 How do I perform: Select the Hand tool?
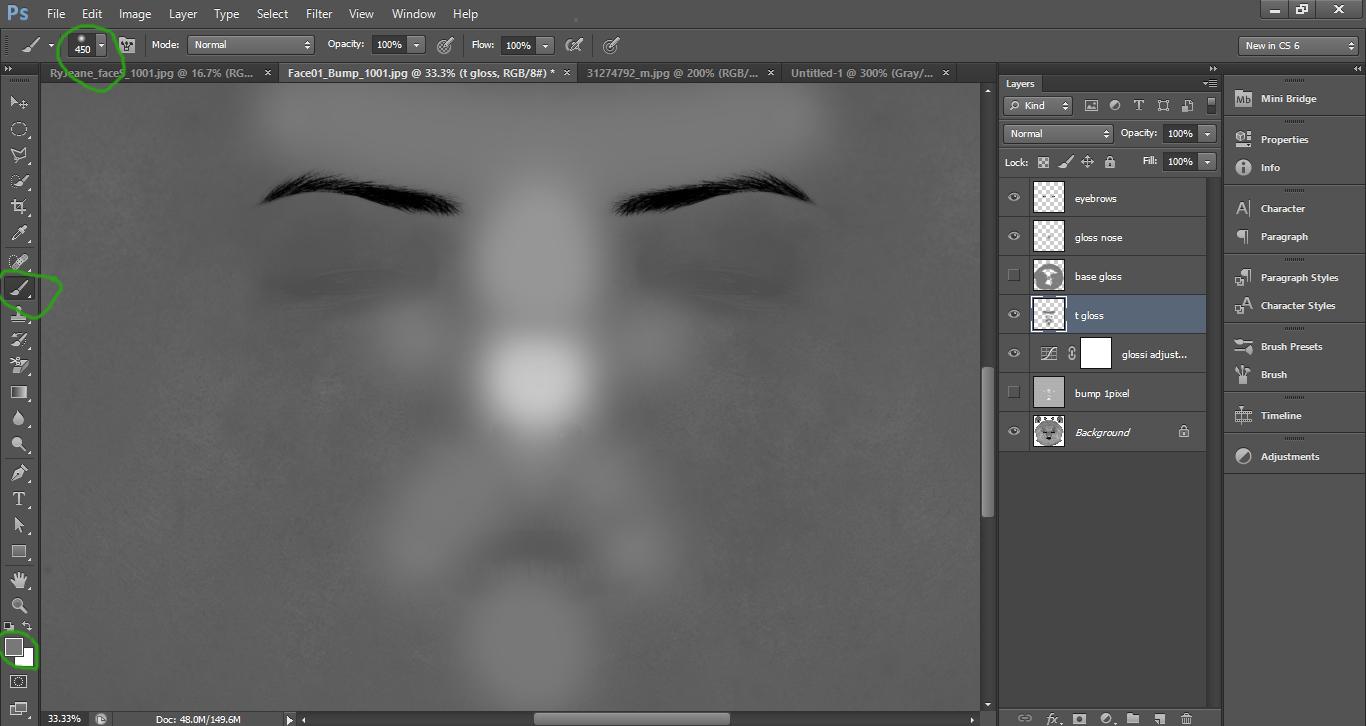click(x=18, y=579)
